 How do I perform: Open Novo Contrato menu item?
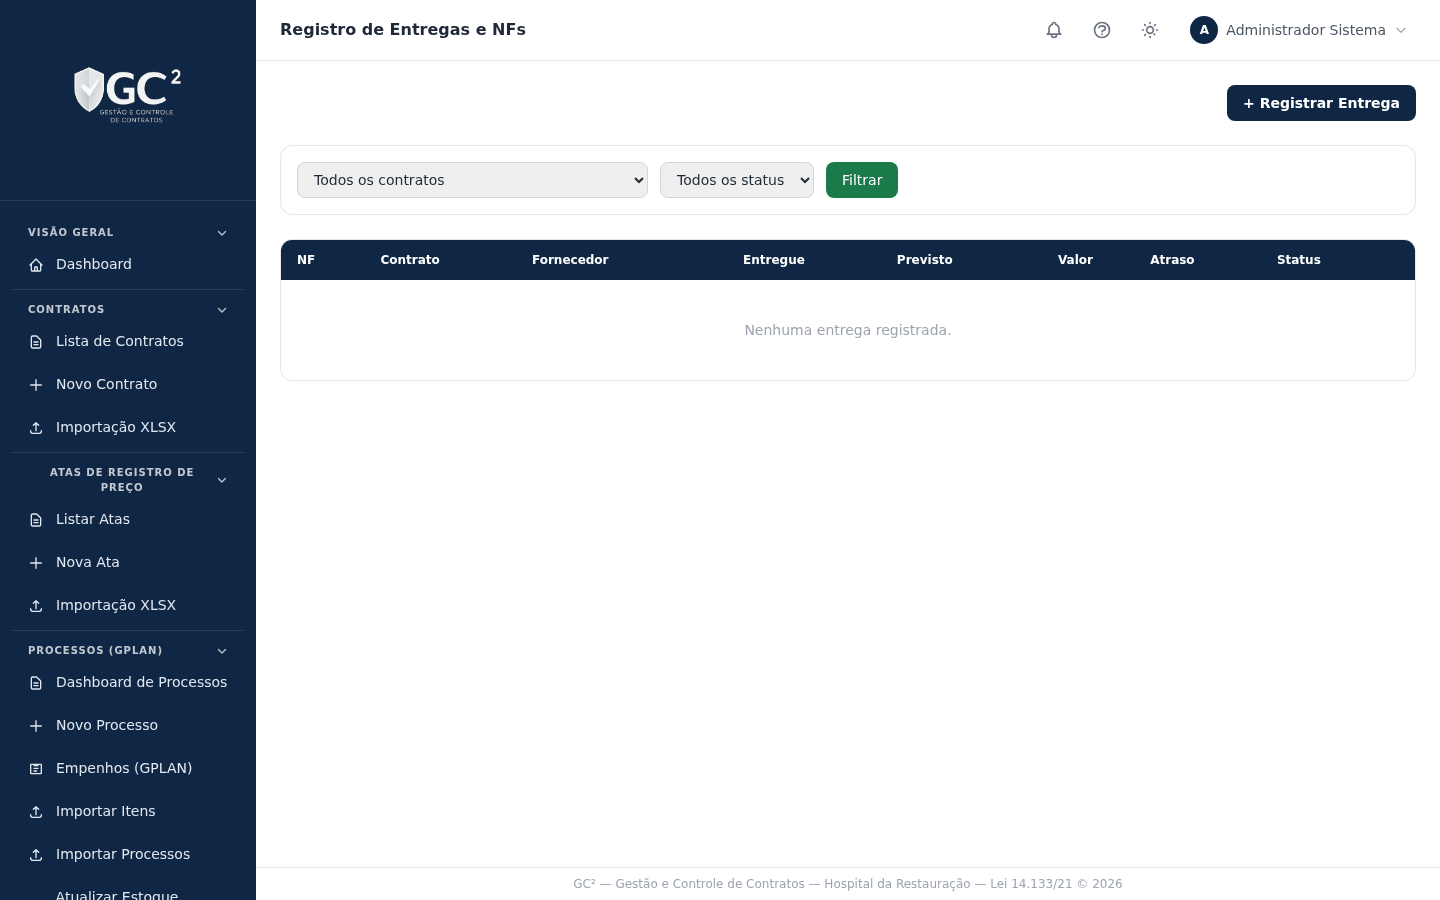click(128, 384)
